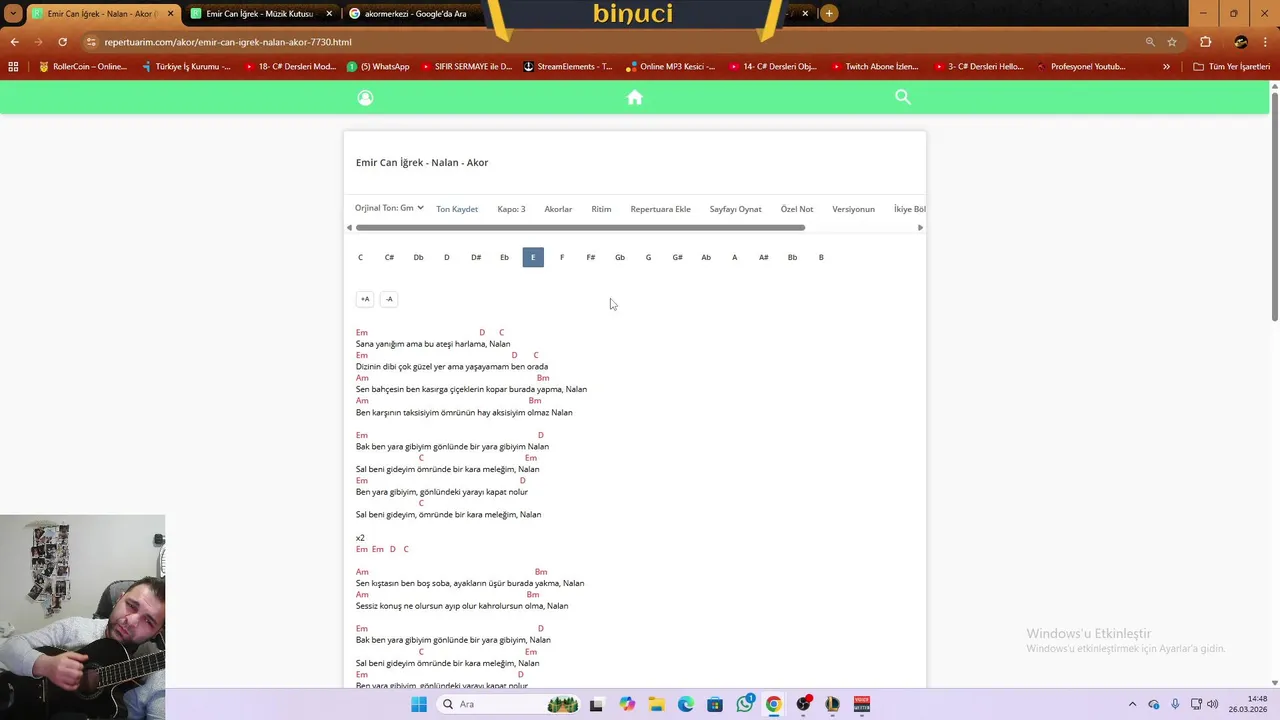The height and width of the screenshot is (720, 1280).
Task: Open tab search dropdown arrow
Action: [13, 14]
